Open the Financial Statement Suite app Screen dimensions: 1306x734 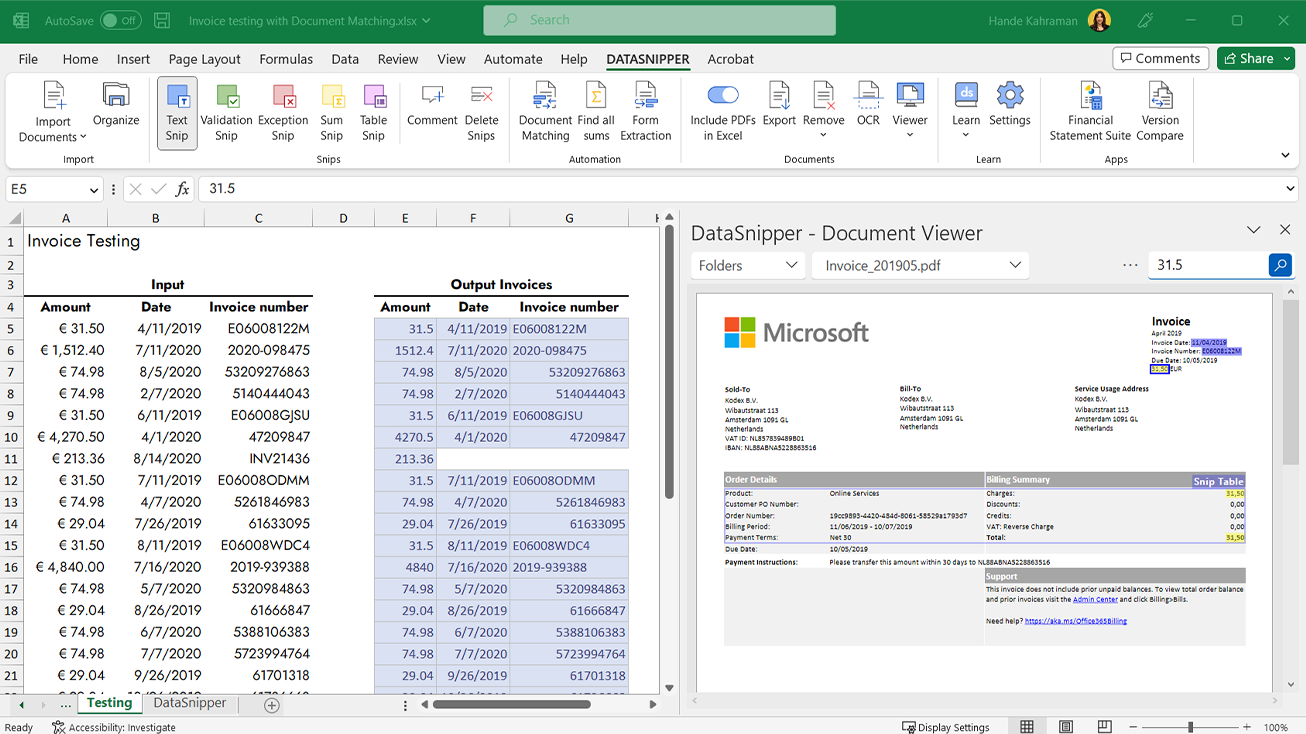(x=1089, y=111)
